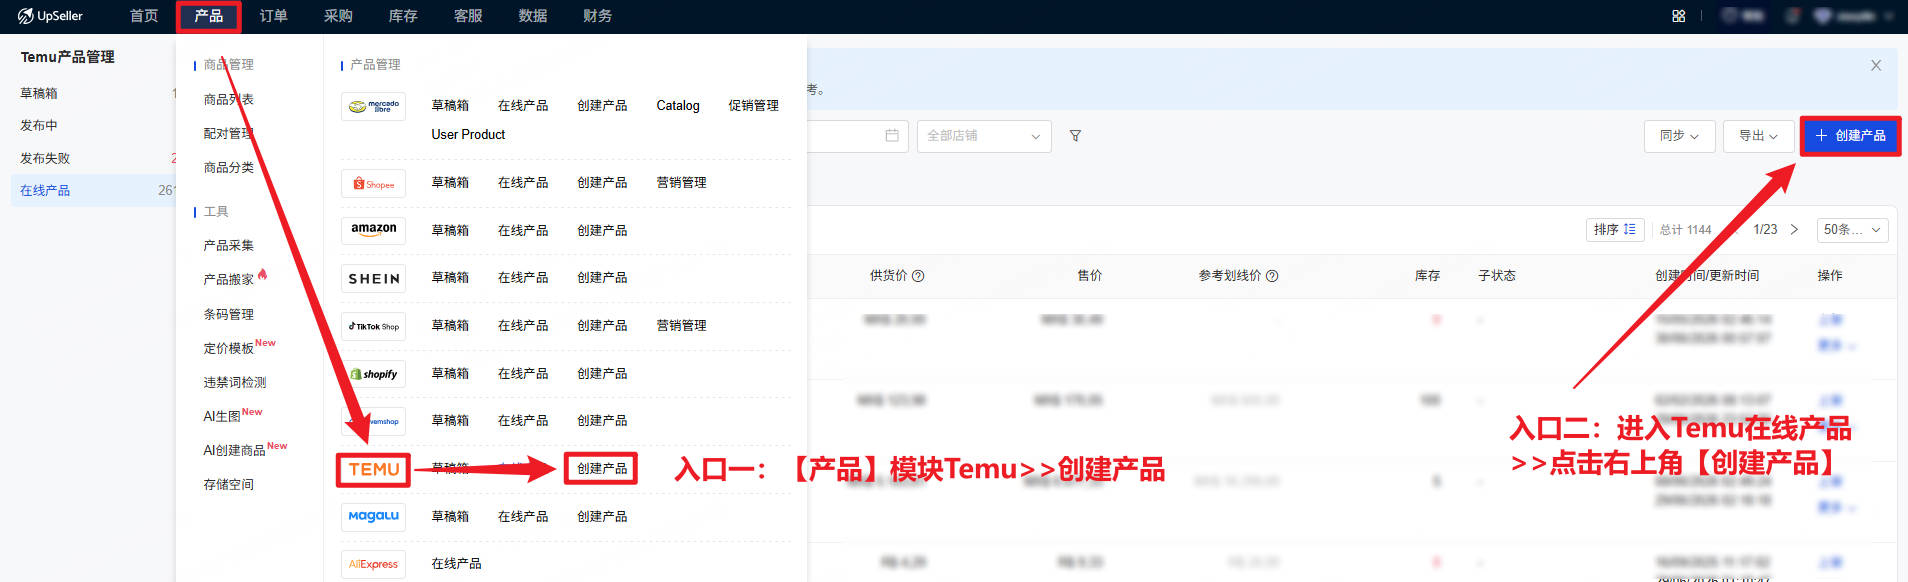Click the AliExpress platform logo
Viewport: 1908px width, 582px height.
tap(373, 564)
